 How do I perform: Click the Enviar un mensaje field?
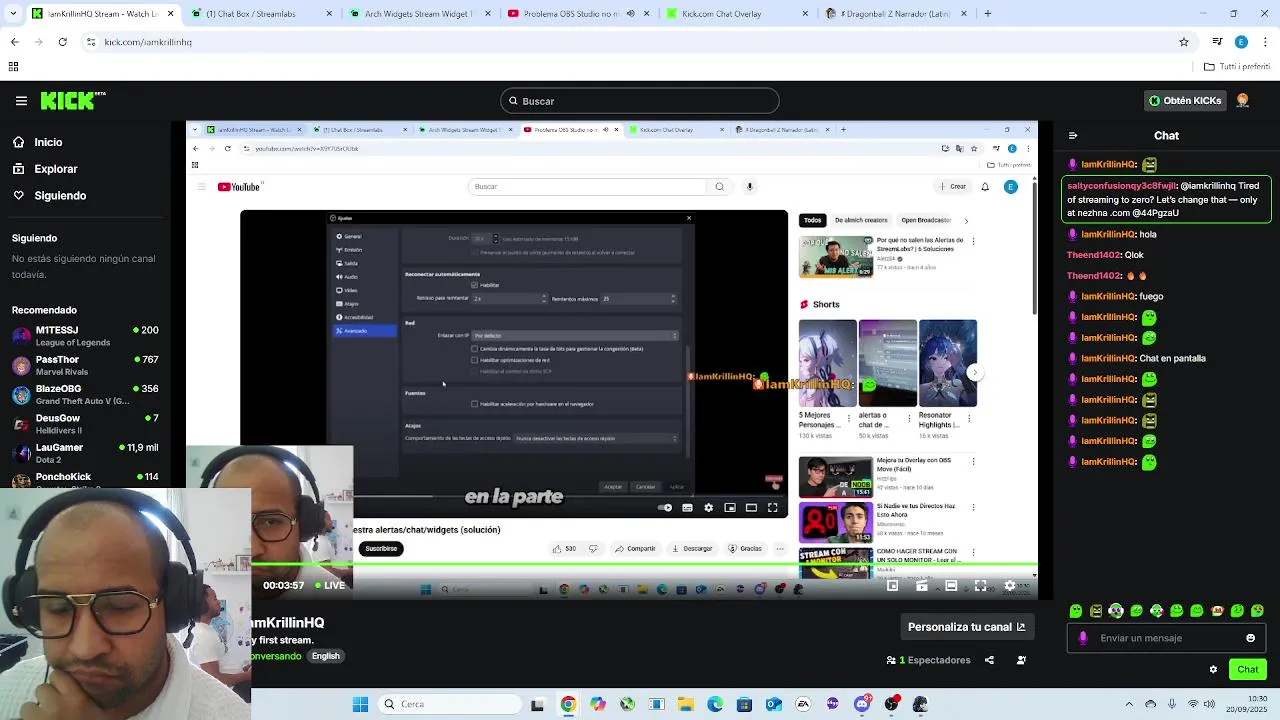pos(1165,638)
